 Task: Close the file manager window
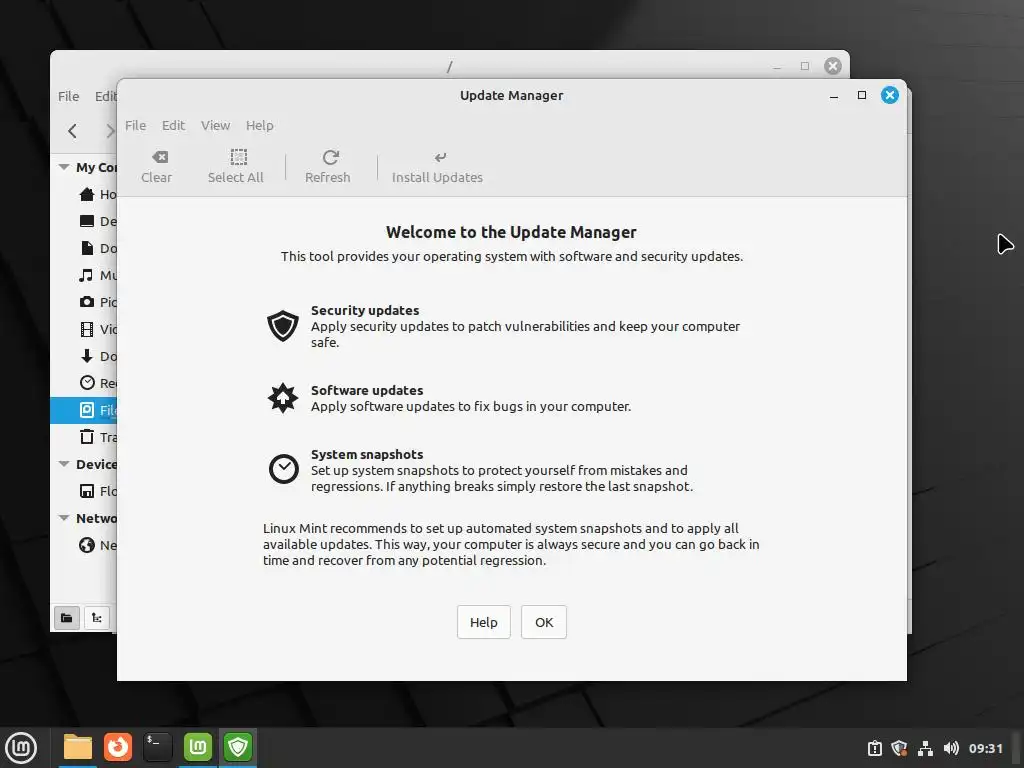click(x=833, y=66)
